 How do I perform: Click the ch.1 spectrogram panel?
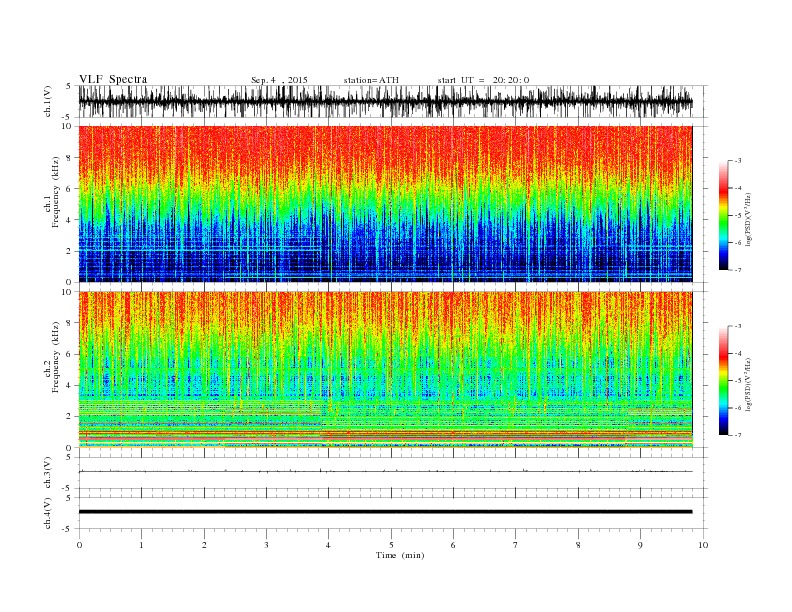point(385,204)
